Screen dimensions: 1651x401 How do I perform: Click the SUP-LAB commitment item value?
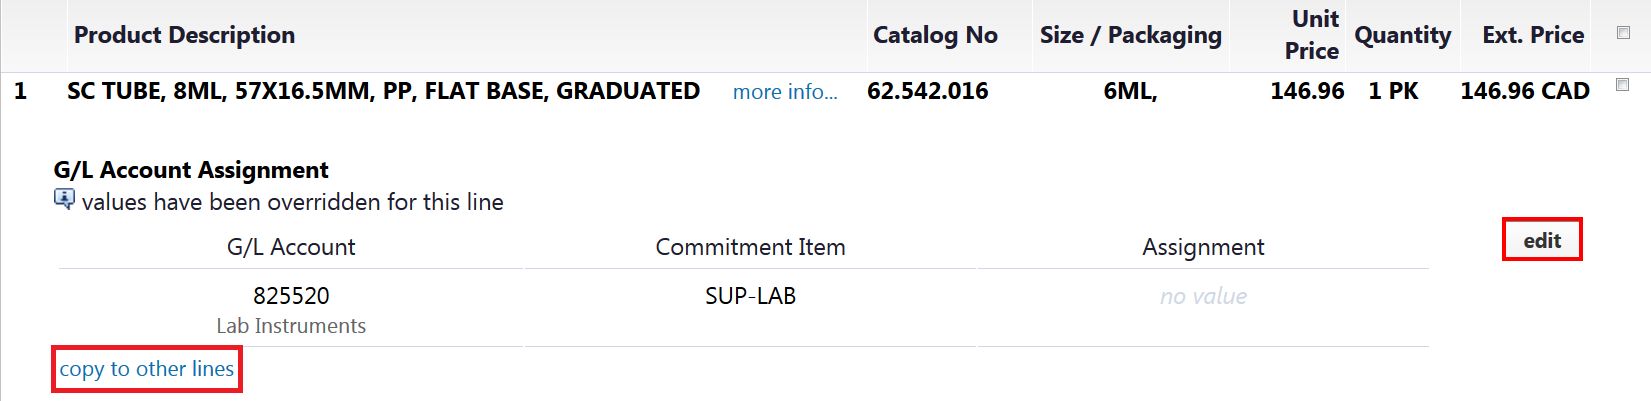750,296
